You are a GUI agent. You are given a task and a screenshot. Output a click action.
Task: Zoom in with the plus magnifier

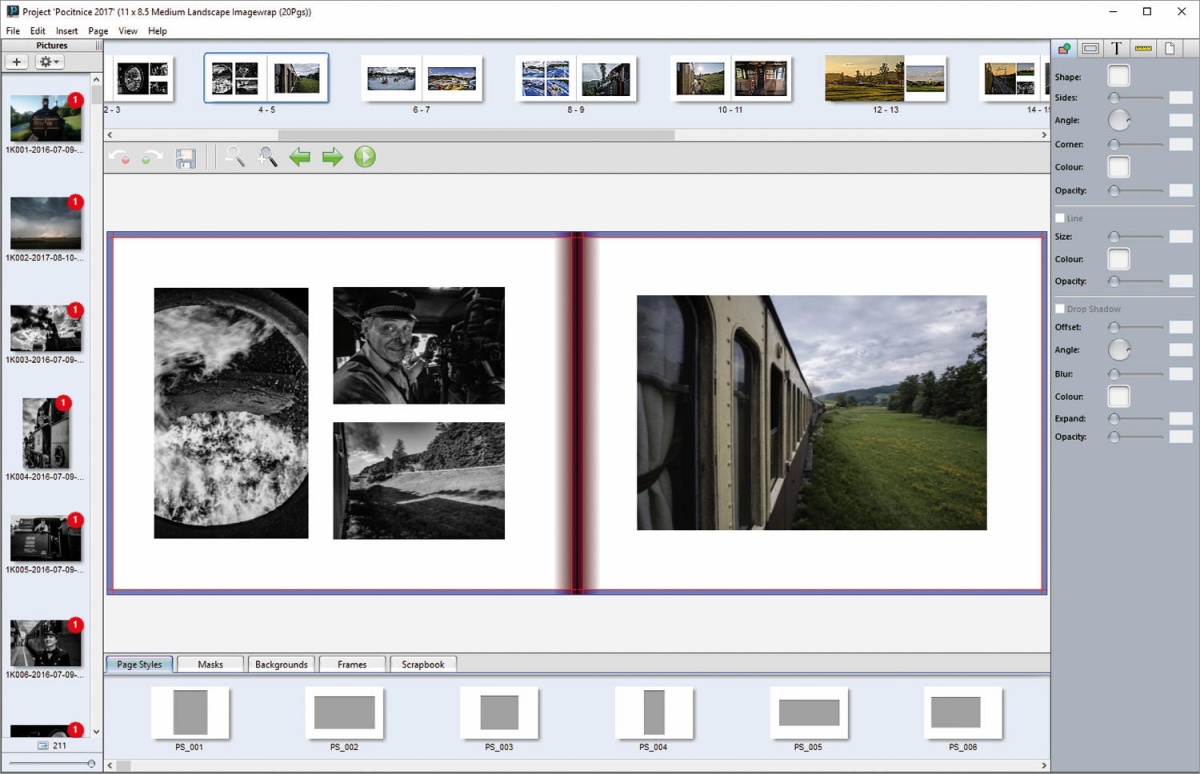click(x=267, y=157)
